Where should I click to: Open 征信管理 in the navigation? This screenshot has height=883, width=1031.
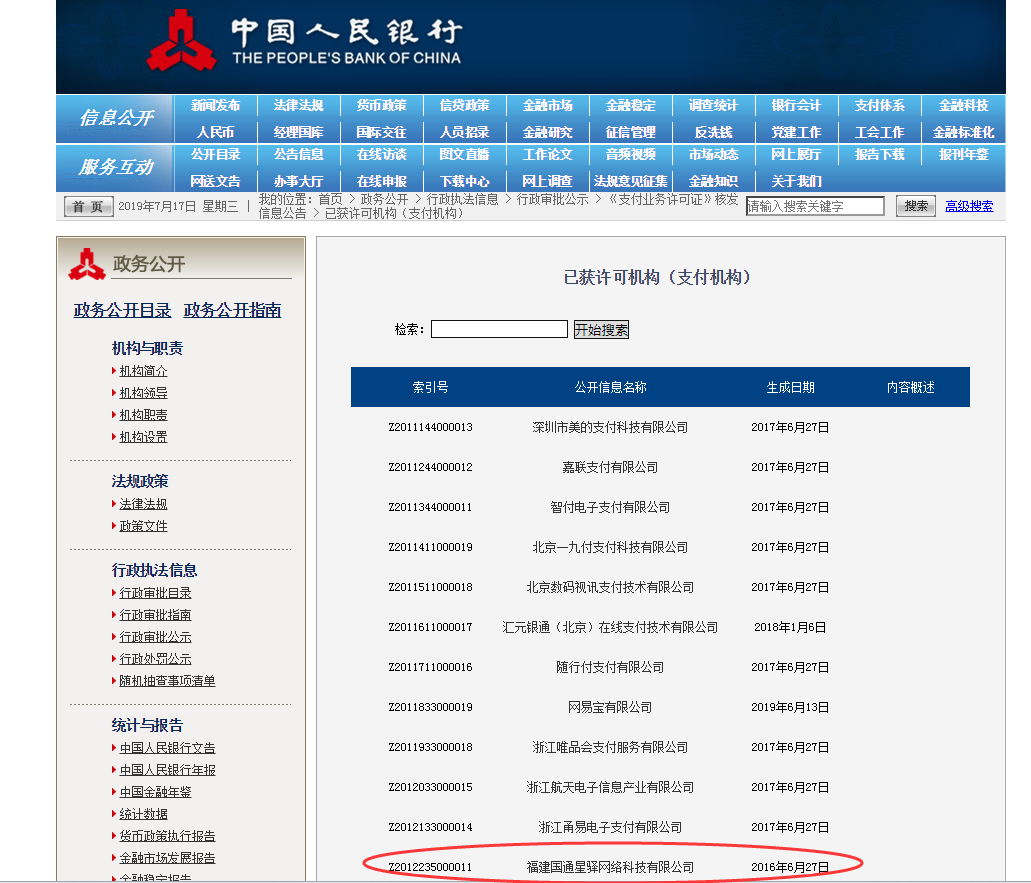(x=631, y=132)
